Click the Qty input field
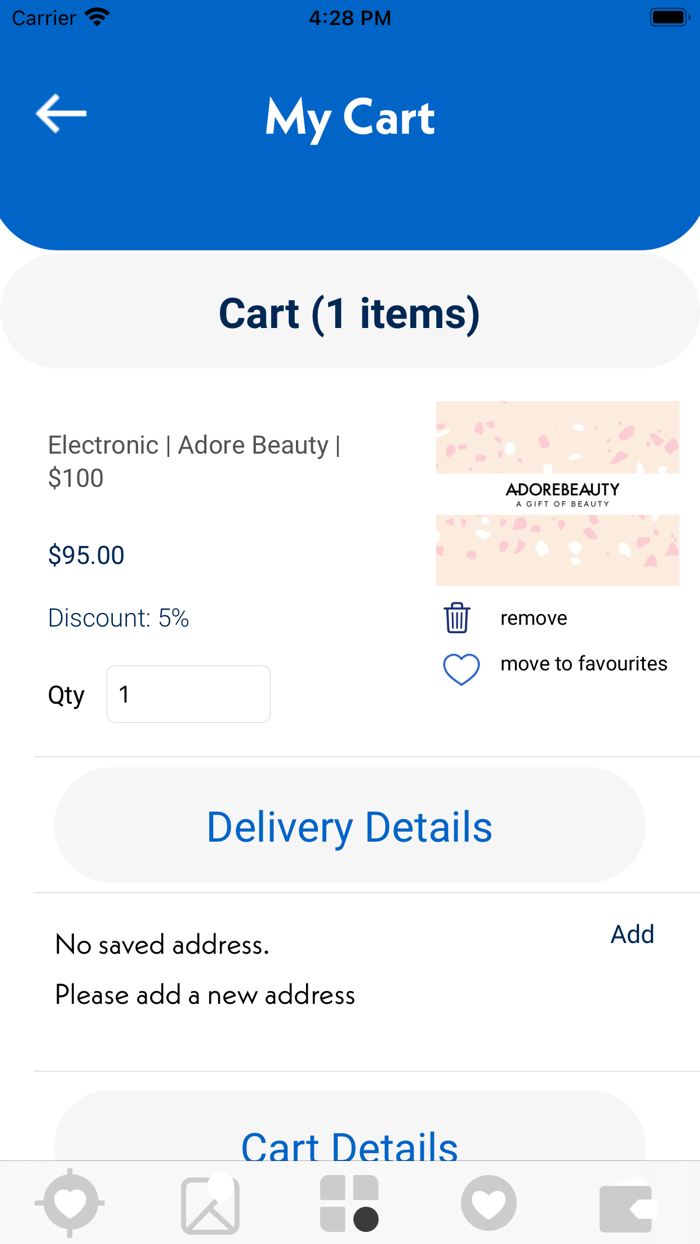This screenshot has height=1244, width=700. click(x=188, y=694)
